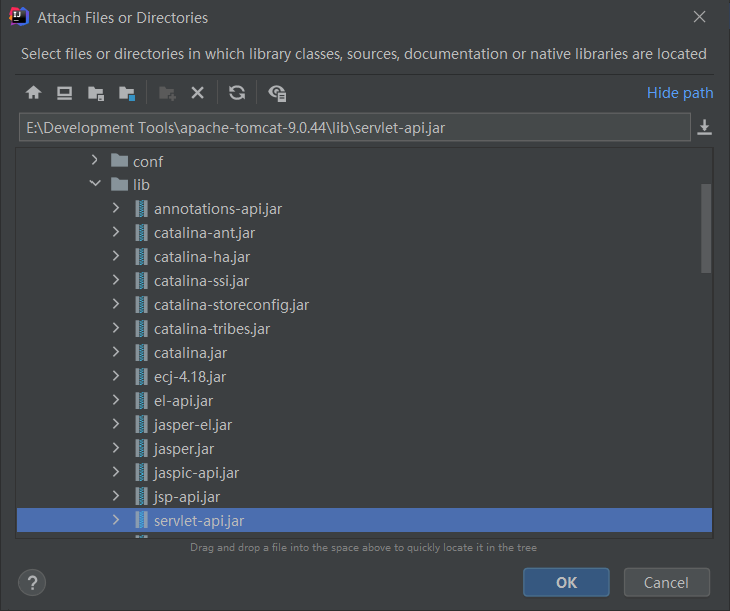Select ecj-4.18.jar in the tree

click(x=190, y=377)
